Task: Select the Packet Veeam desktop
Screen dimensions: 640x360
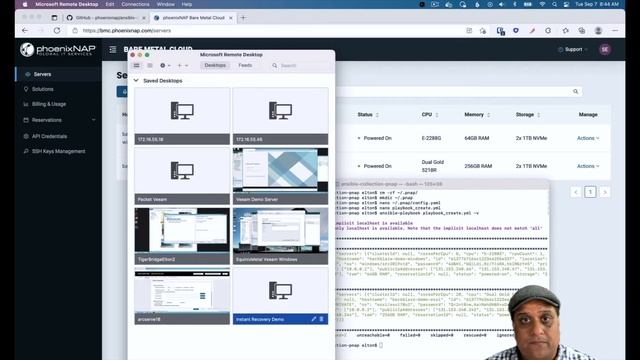Action: (x=182, y=176)
